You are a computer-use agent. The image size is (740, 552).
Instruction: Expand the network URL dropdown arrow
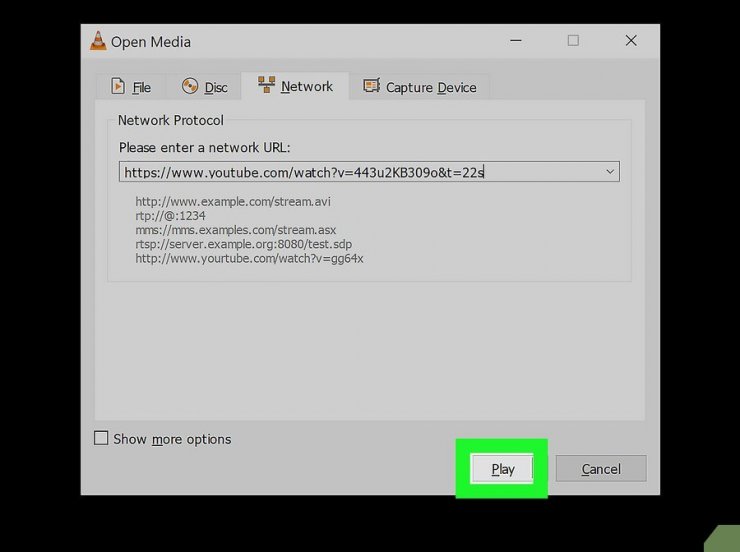609,172
